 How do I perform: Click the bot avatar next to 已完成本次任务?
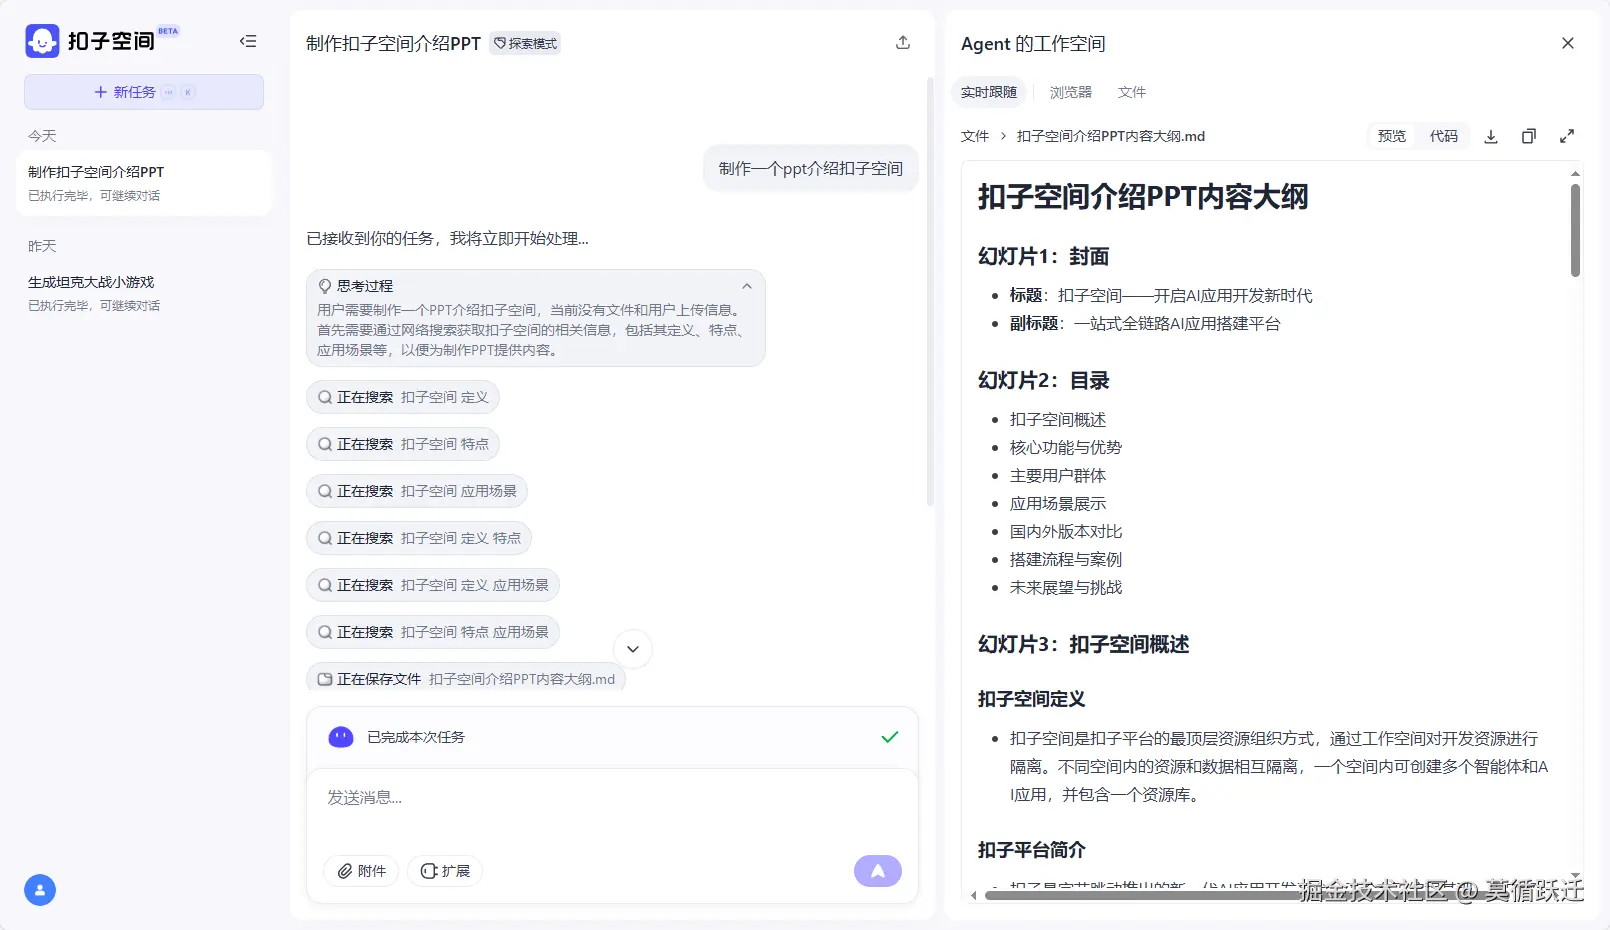pos(341,737)
